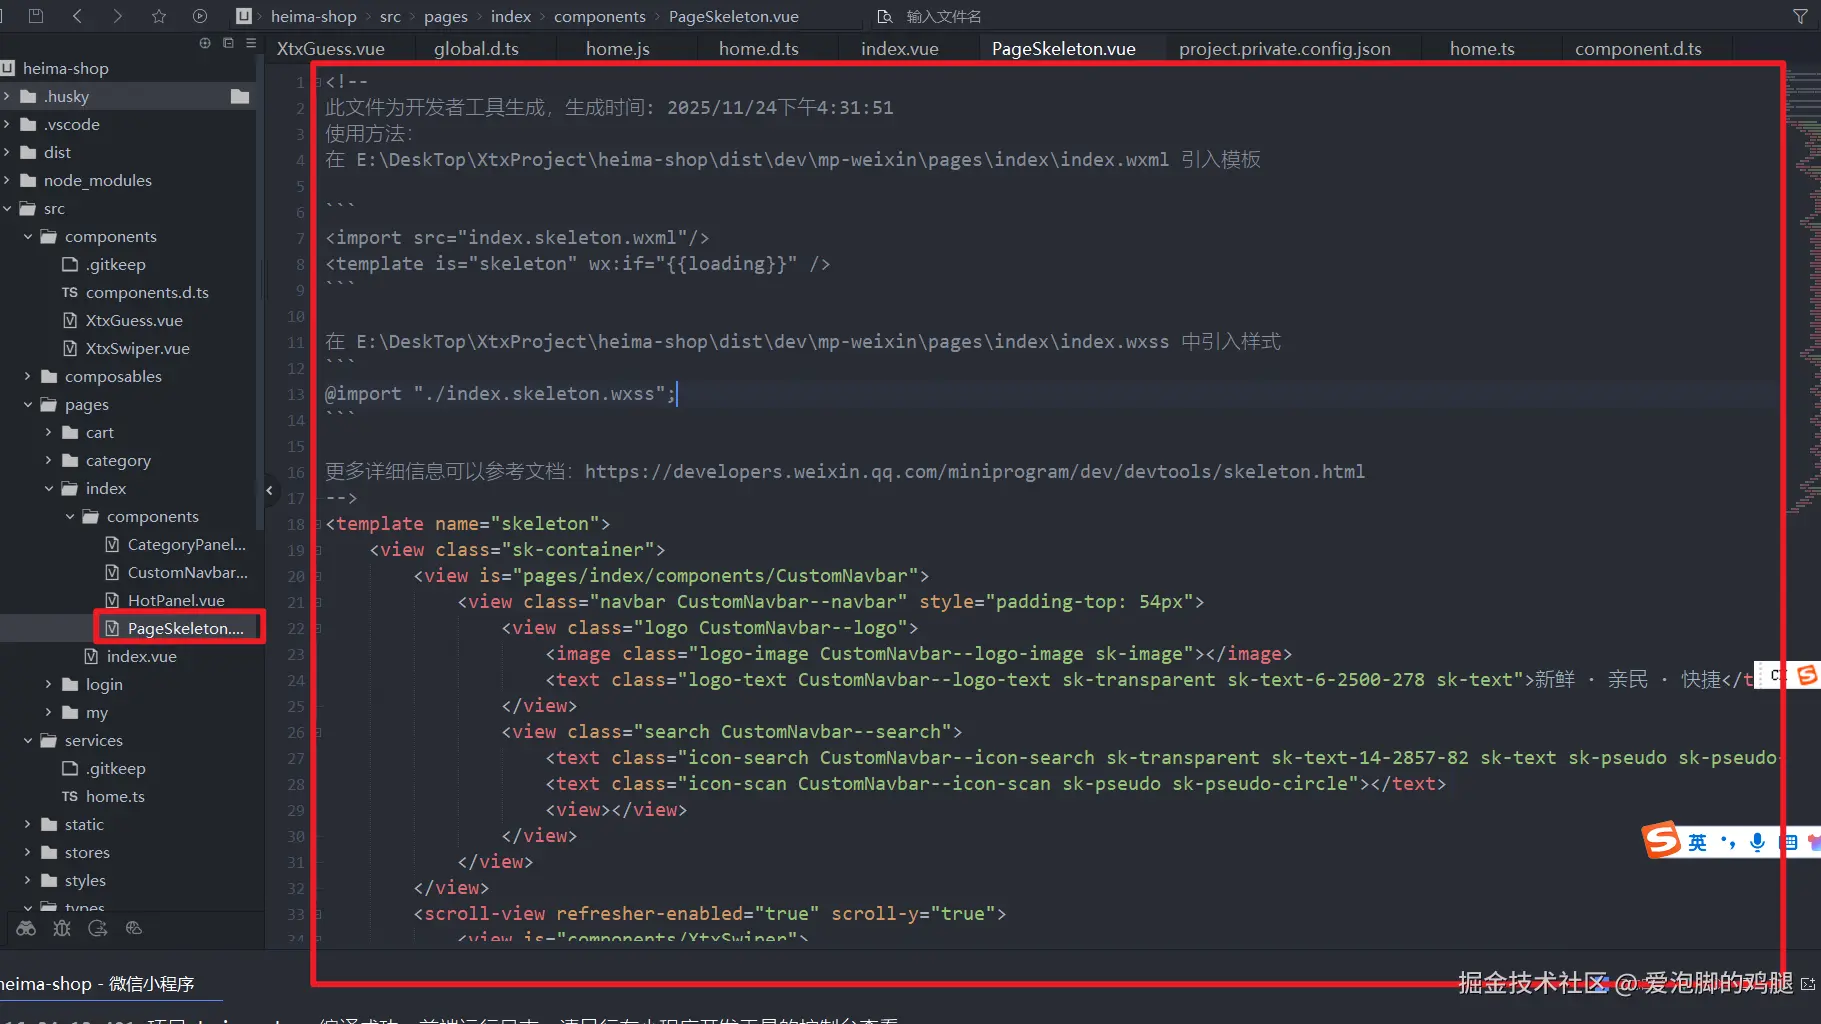Screen dimensions: 1821x1024
Task: Click the bug debug icon
Action: coord(62,928)
